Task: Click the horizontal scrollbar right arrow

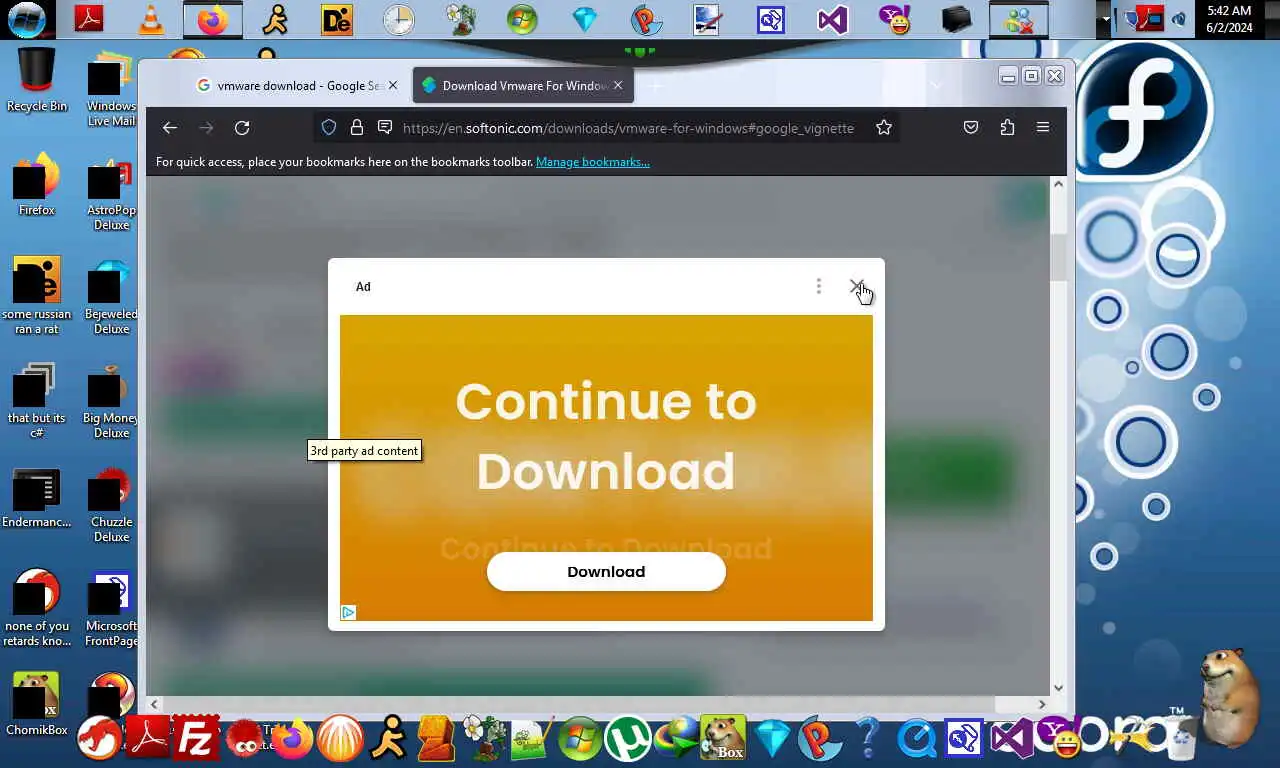Action: pos(1041,704)
